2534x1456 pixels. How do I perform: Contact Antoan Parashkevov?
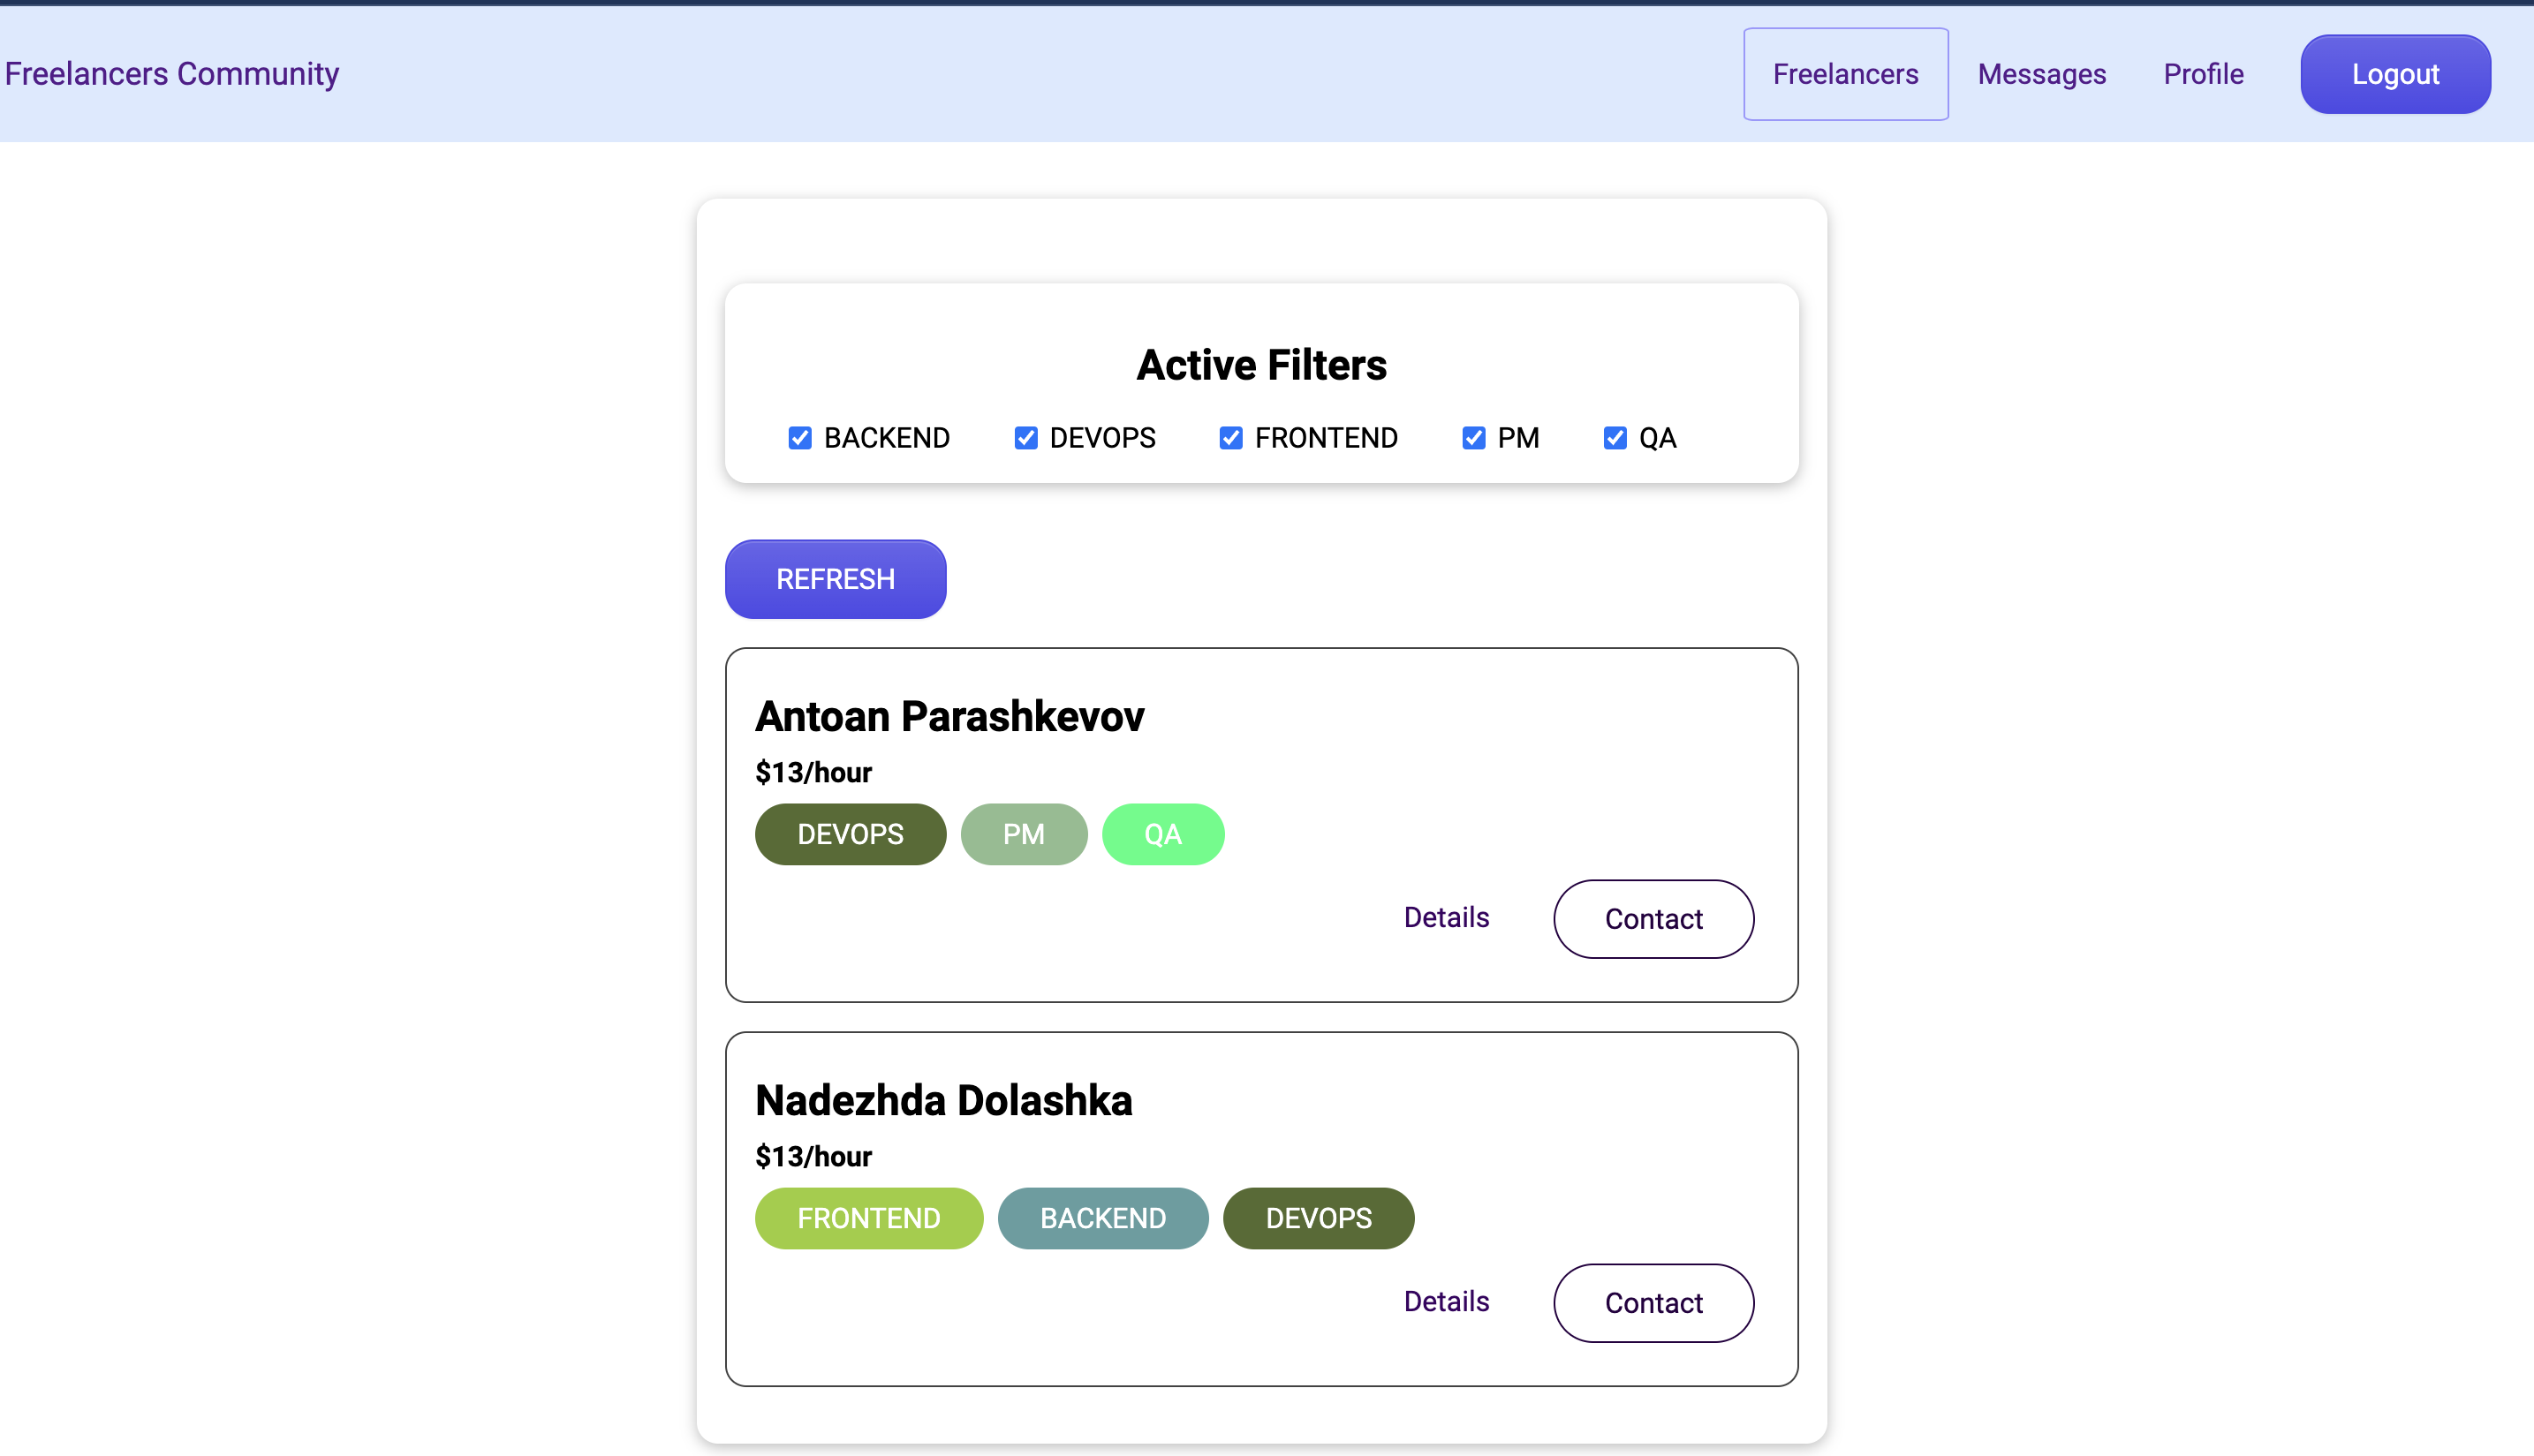(x=1653, y=918)
